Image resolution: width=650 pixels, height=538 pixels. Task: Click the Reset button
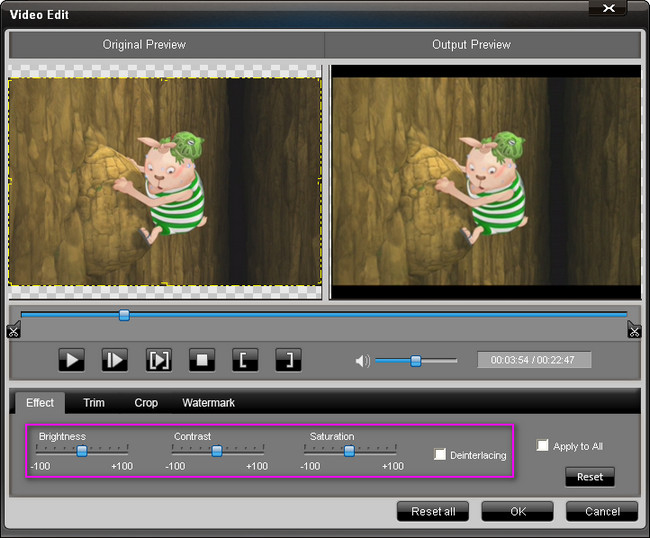(x=590, y=477)
